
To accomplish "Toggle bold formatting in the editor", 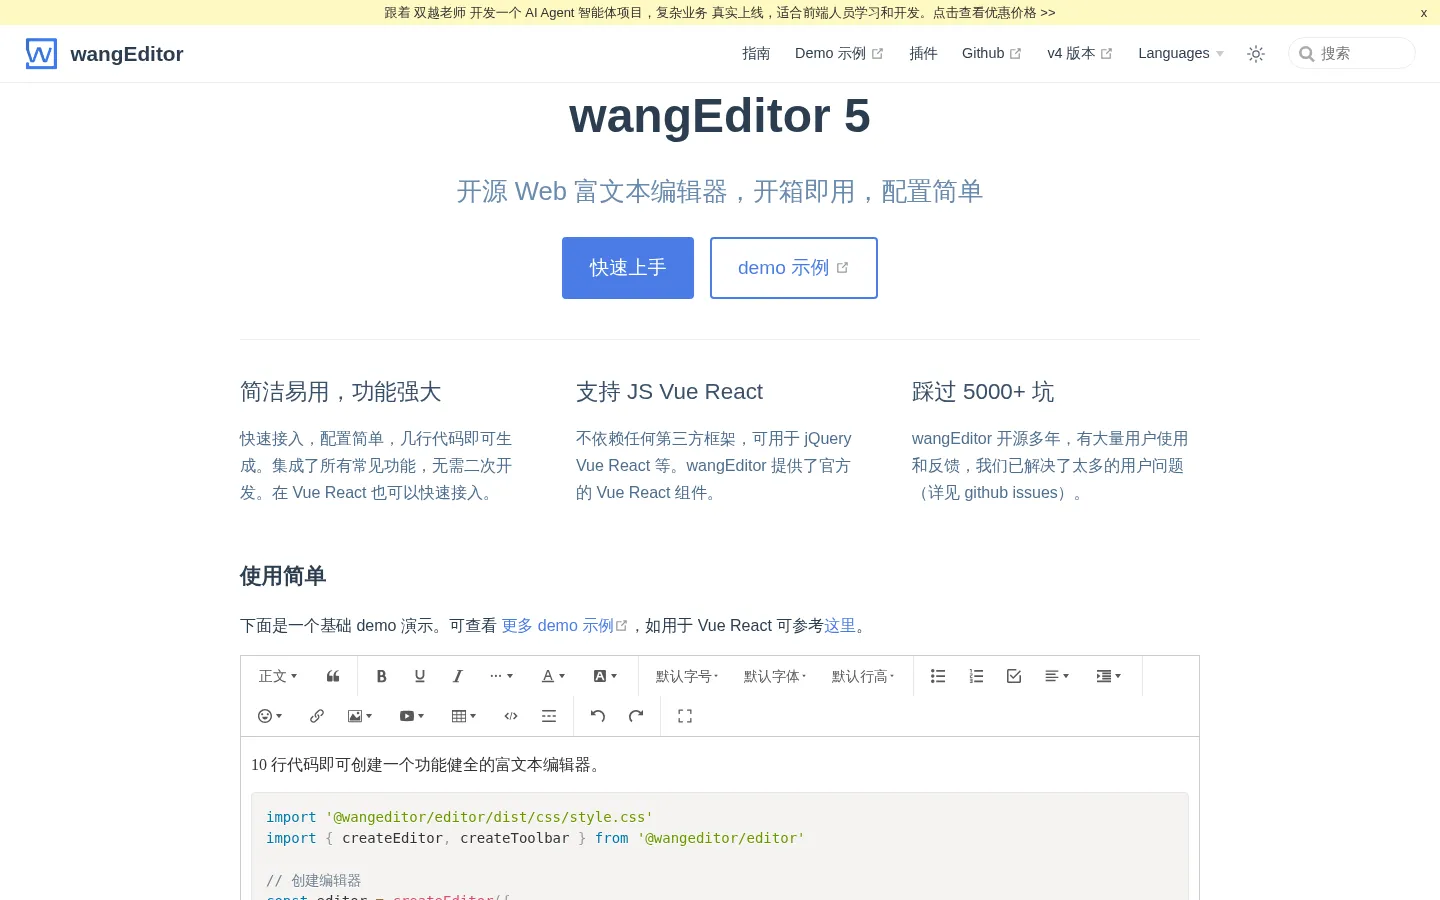I will (x=381, y=676).
